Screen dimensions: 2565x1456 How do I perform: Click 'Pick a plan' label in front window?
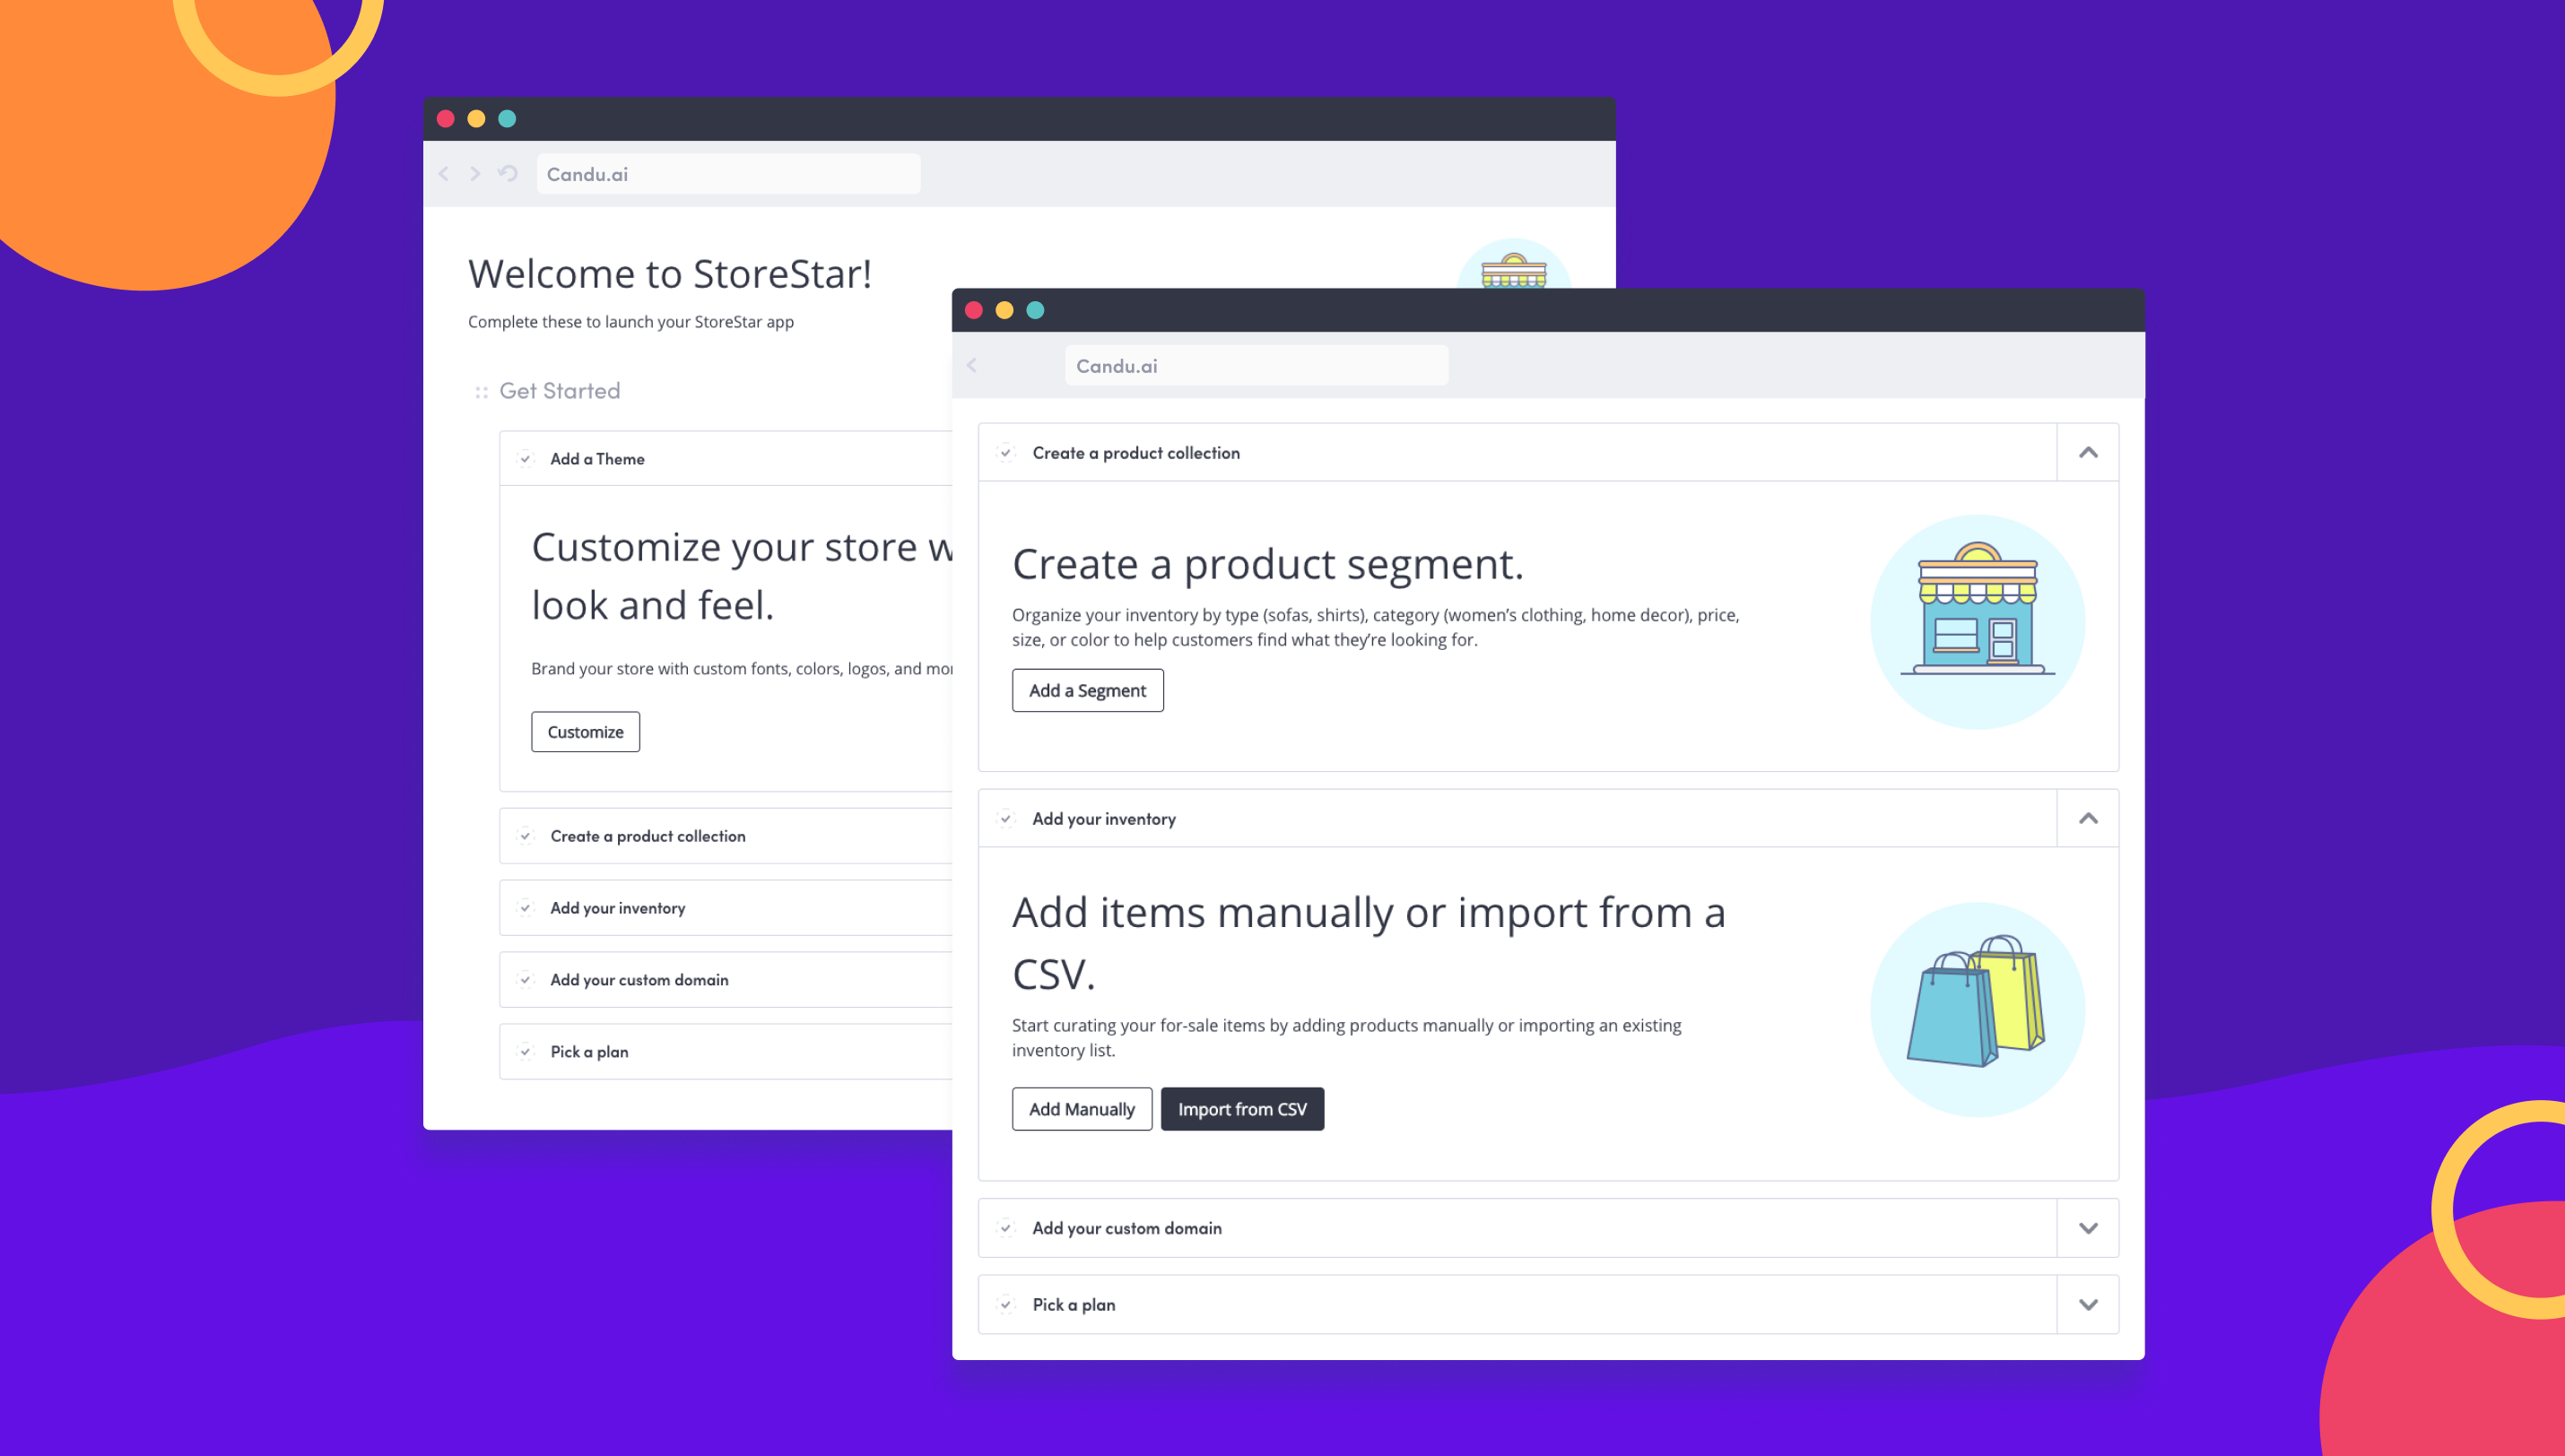(1073, 1304)
